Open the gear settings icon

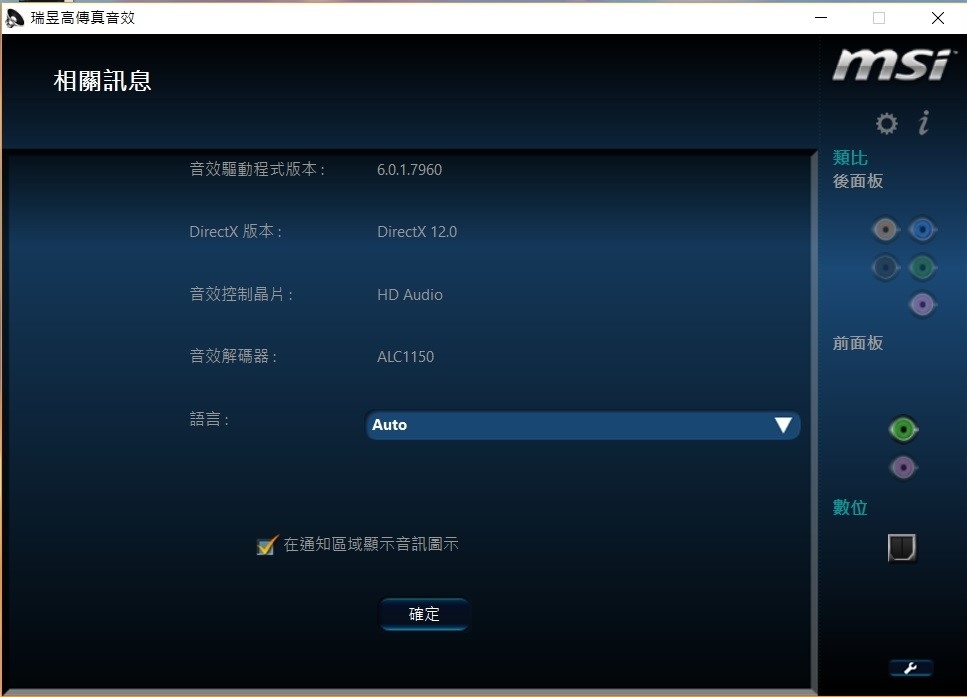886,123
